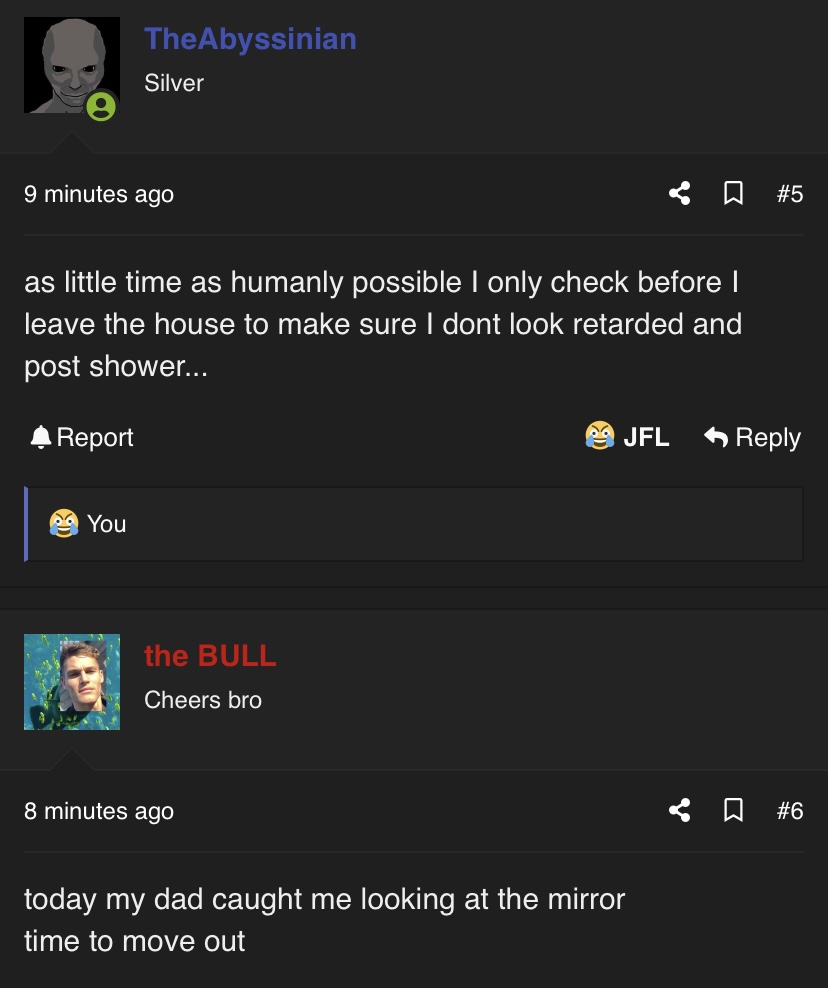Open the reactions list showing You

pyautogui.click(x=413, y=524)
